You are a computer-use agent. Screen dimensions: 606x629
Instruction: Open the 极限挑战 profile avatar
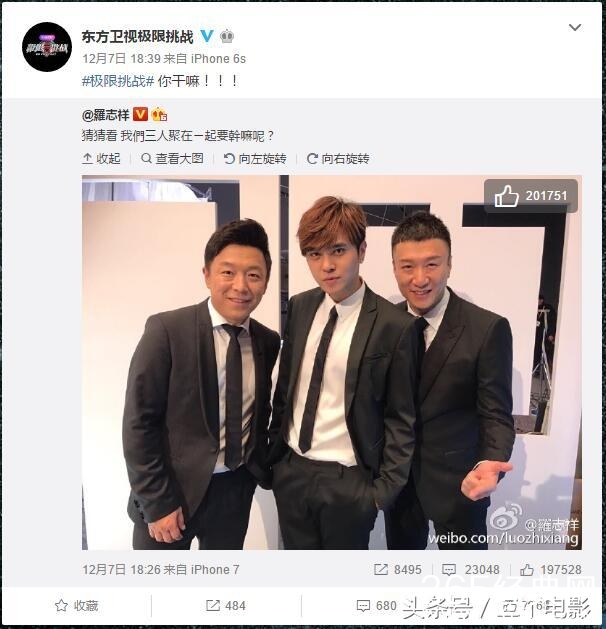coord(47,47)
